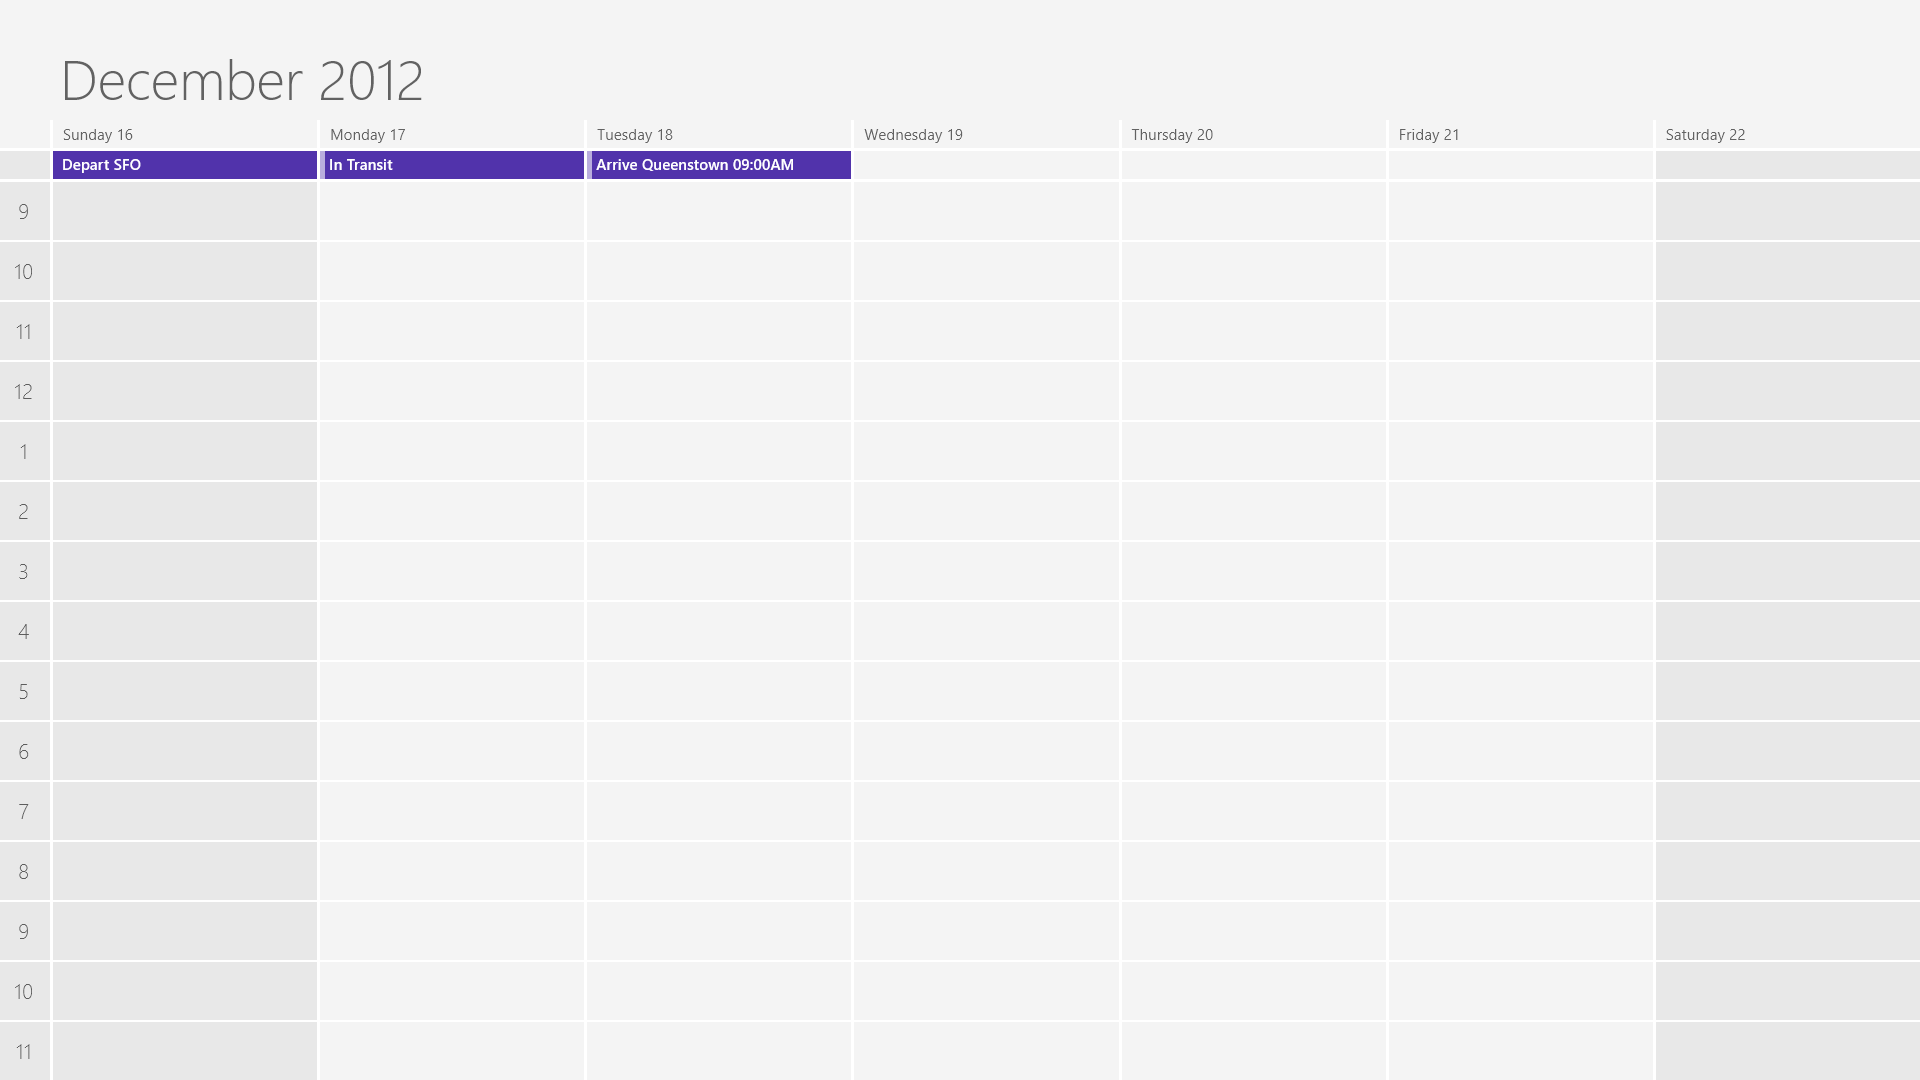Click the 6 PM slot on Friday 21

point(1520,751)
